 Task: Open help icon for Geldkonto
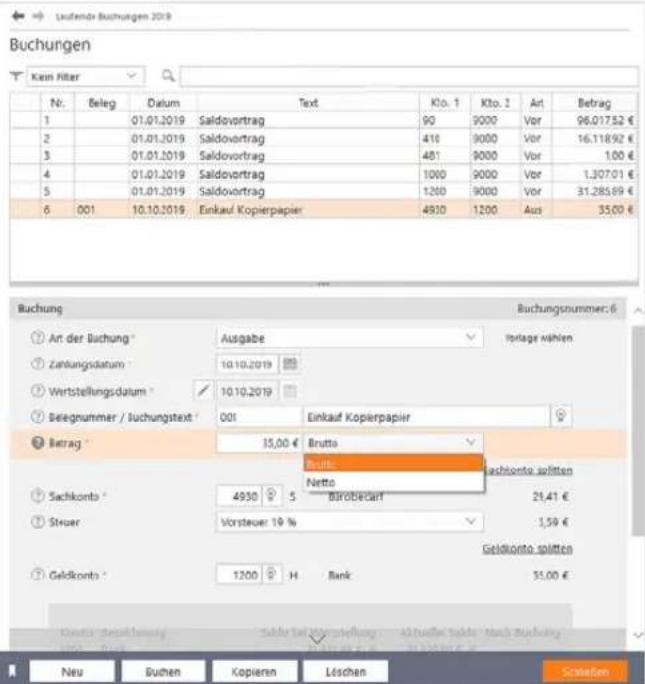click(38, 575)
